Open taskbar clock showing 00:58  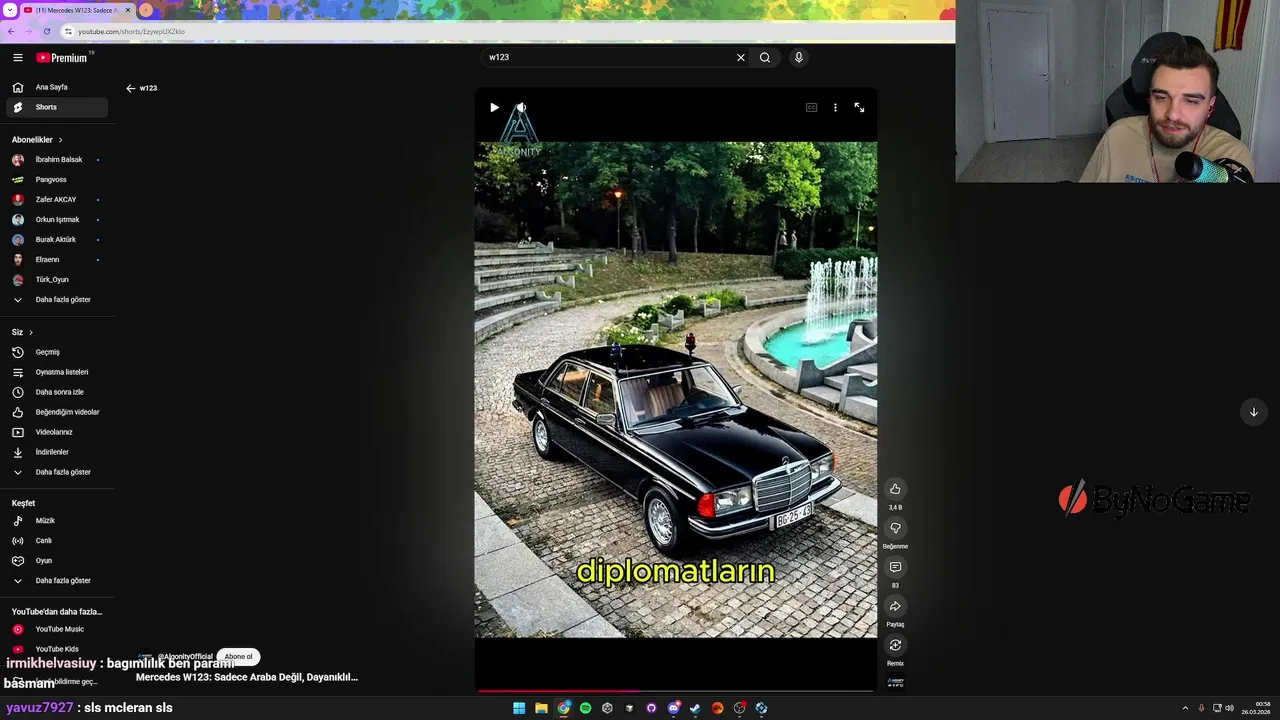point(1256,708)
